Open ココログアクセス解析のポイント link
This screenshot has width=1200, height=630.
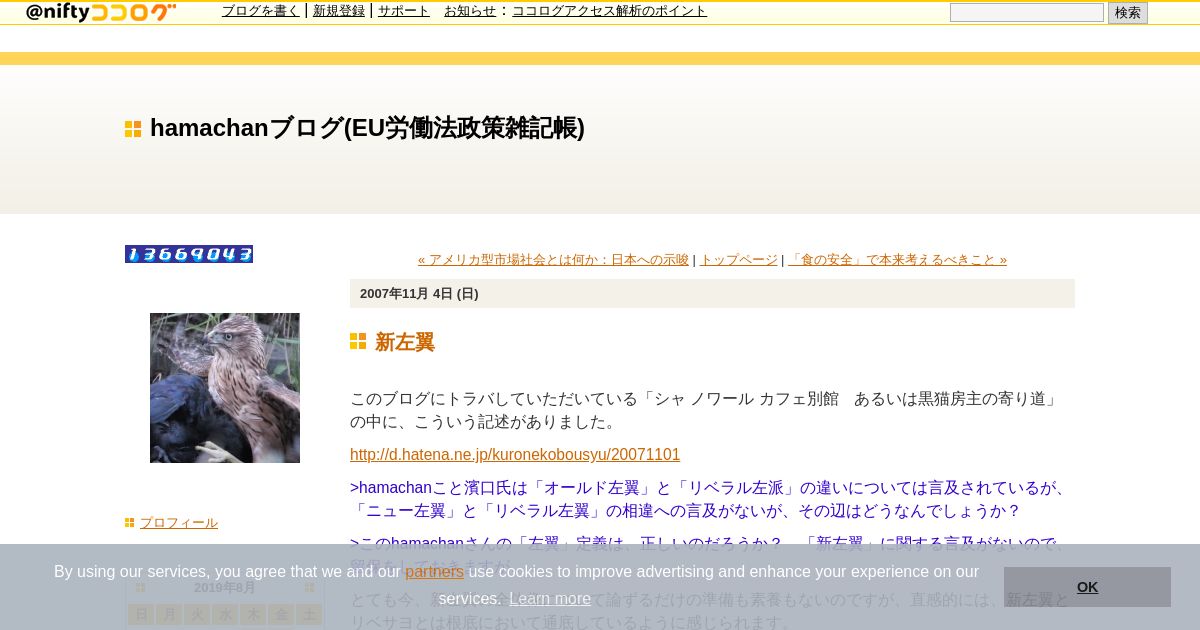[x=609, y=11]
